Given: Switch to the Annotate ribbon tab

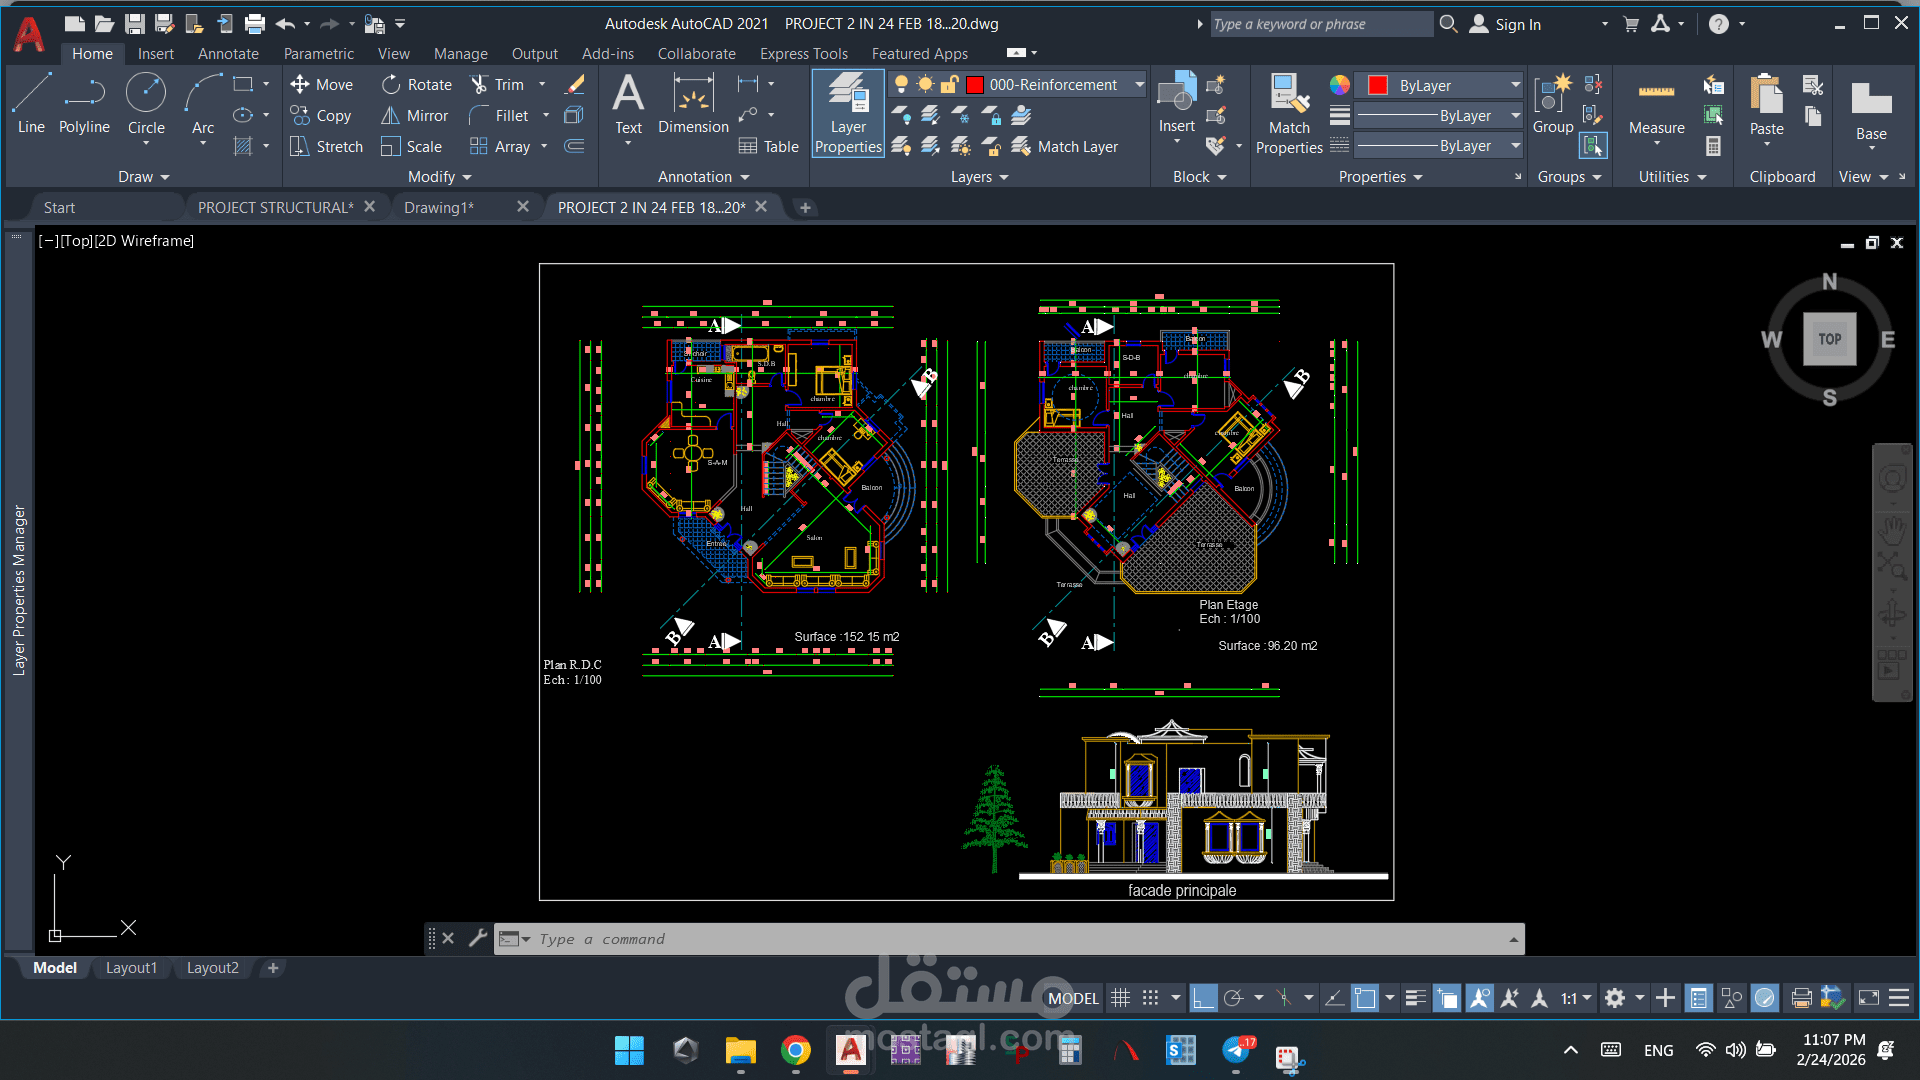Looking at the screenshot, I should [228, 54].
